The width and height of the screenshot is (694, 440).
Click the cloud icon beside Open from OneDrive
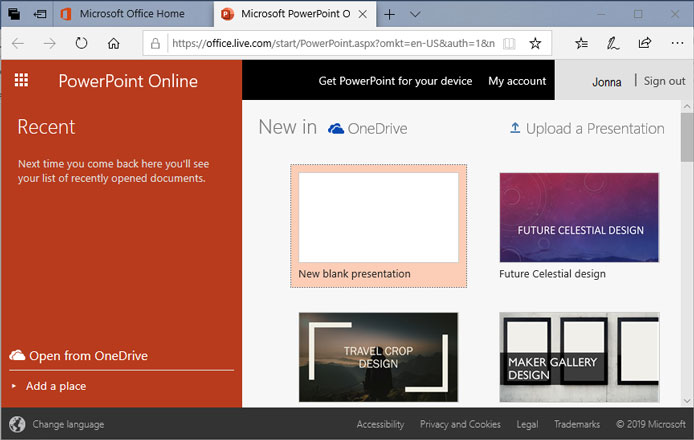pos(17,355)
